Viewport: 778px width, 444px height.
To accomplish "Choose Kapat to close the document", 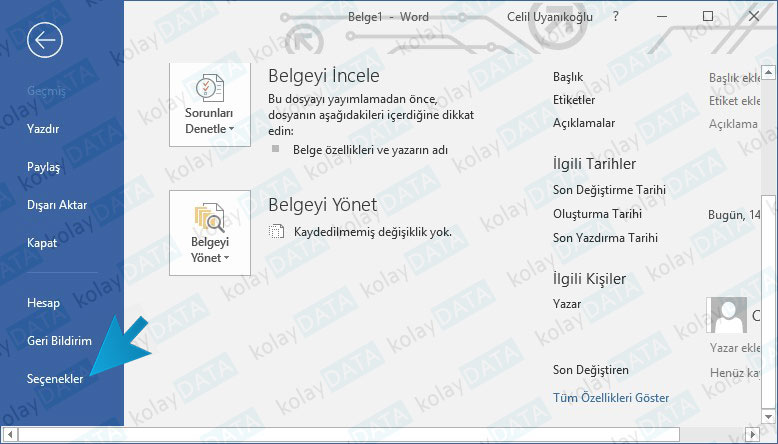I will click(42, 243).
